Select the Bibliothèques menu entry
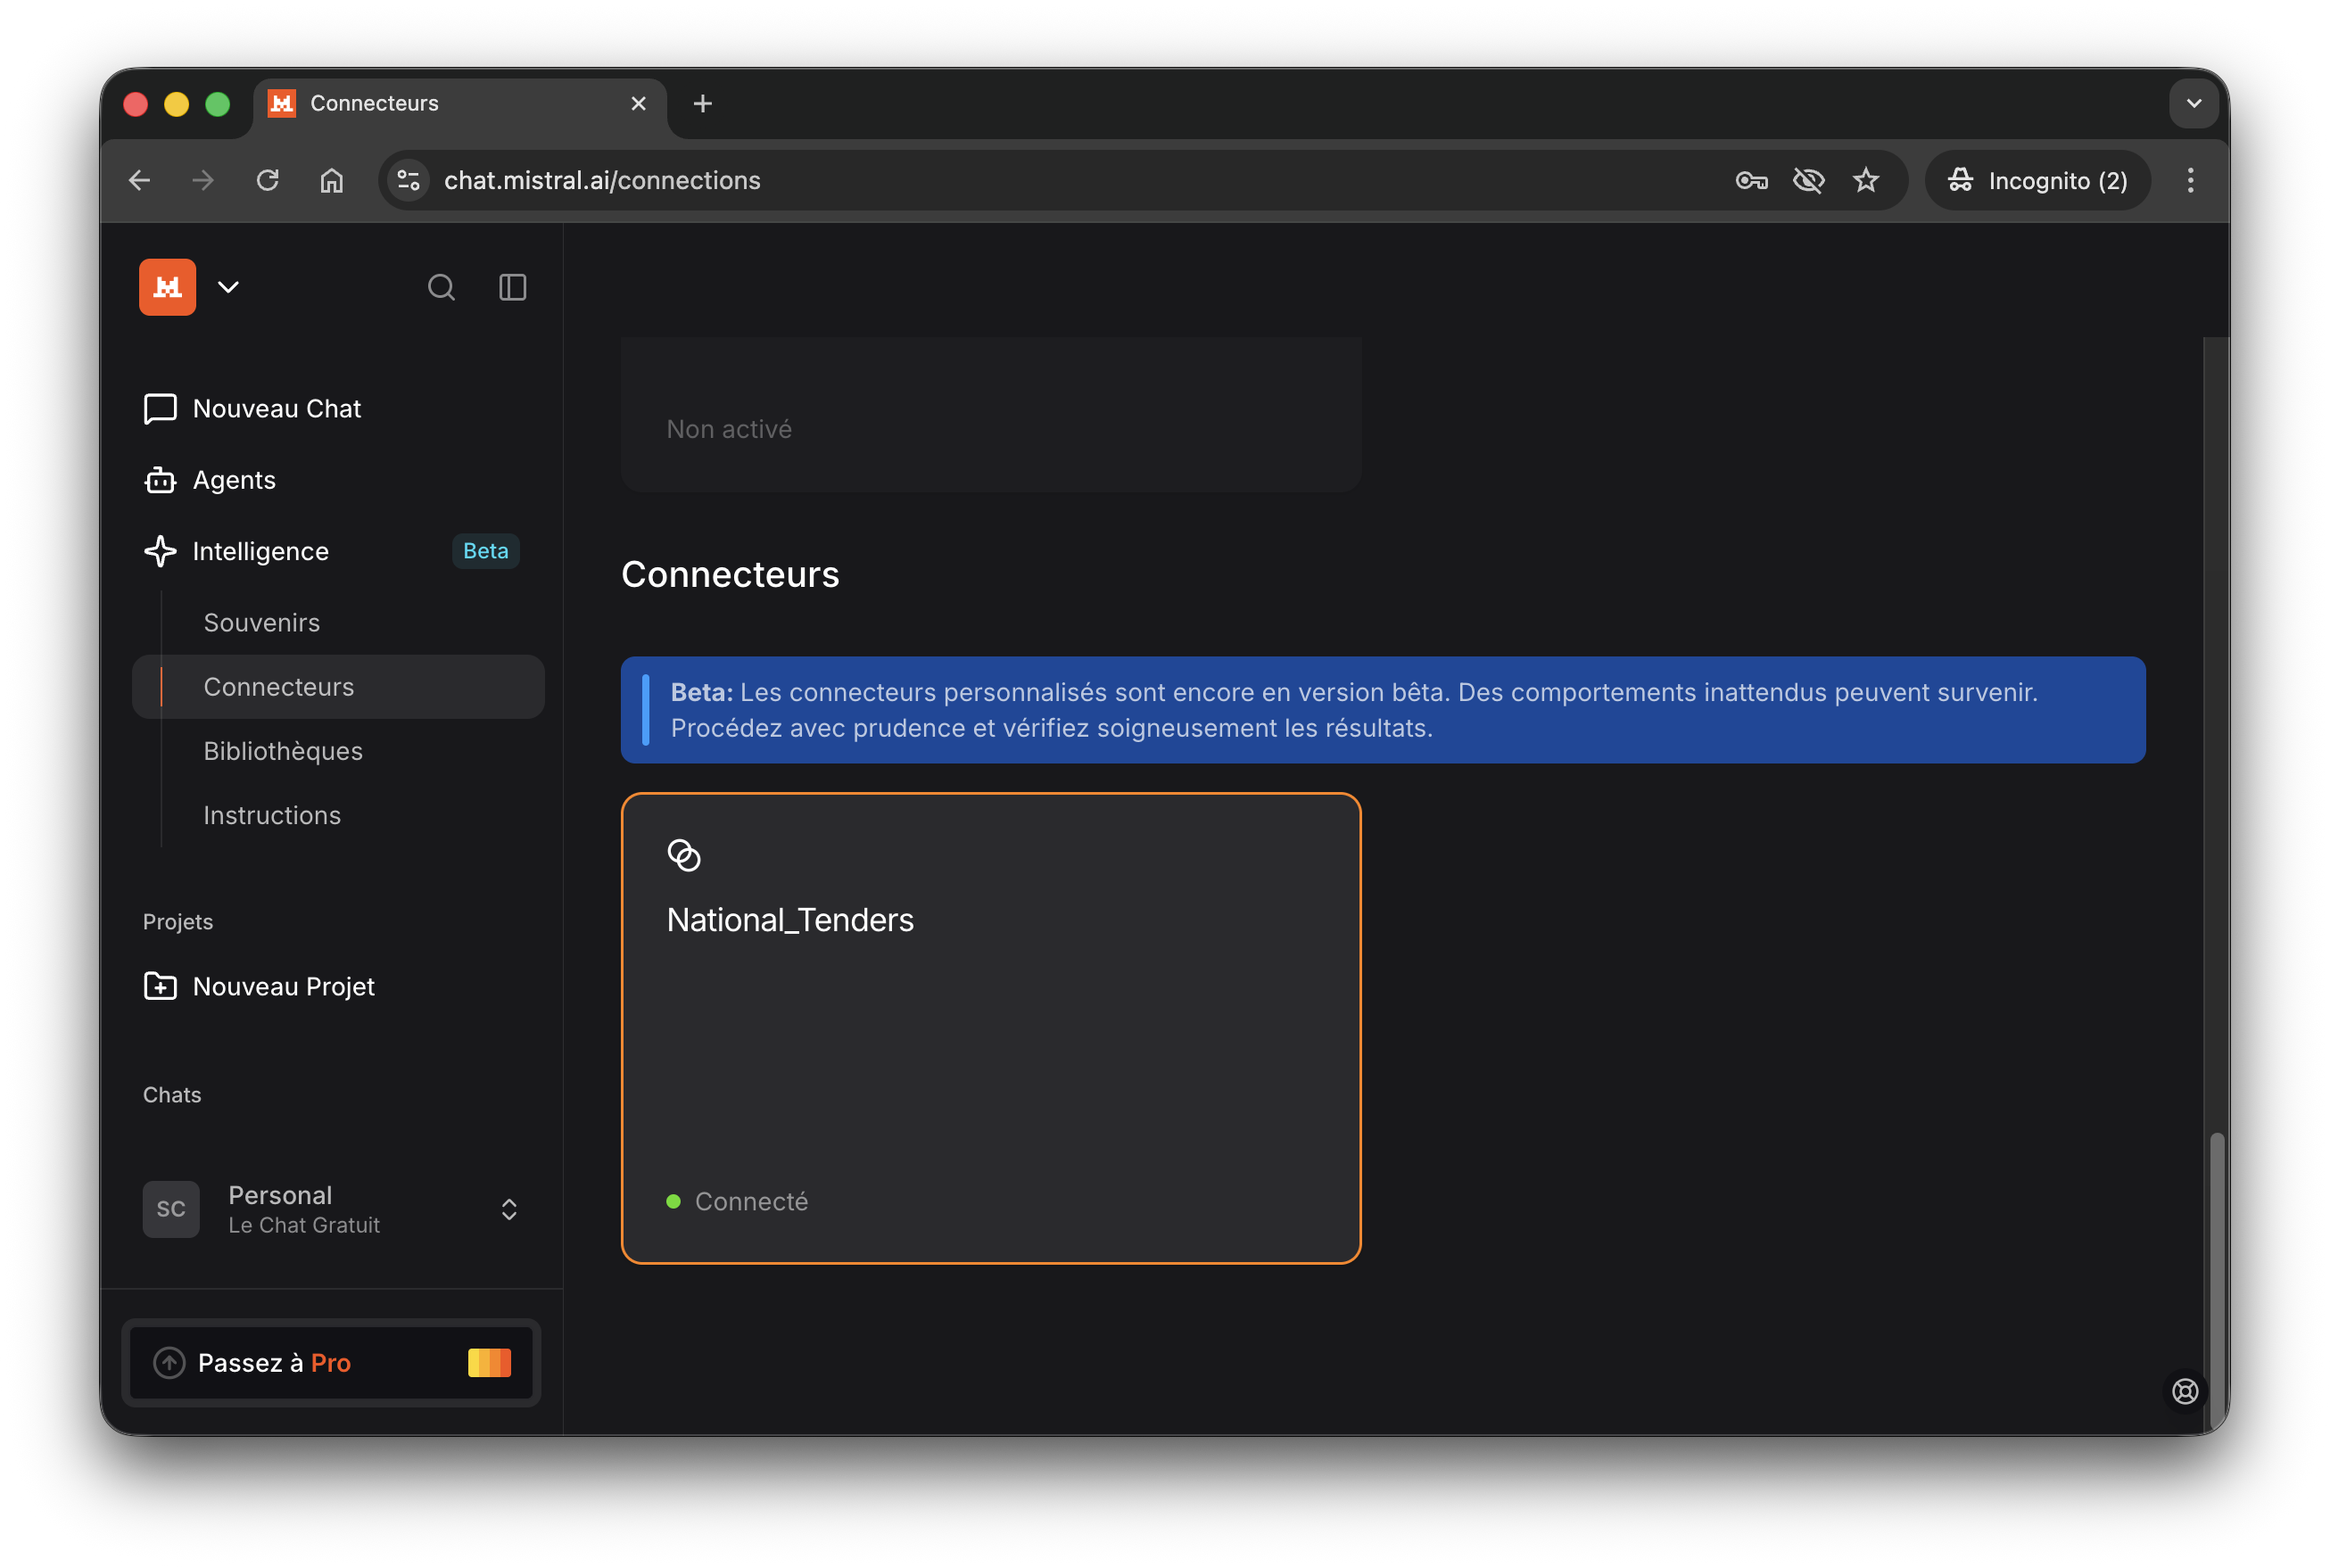The image size is (2330, 1568). pos(283,751)
